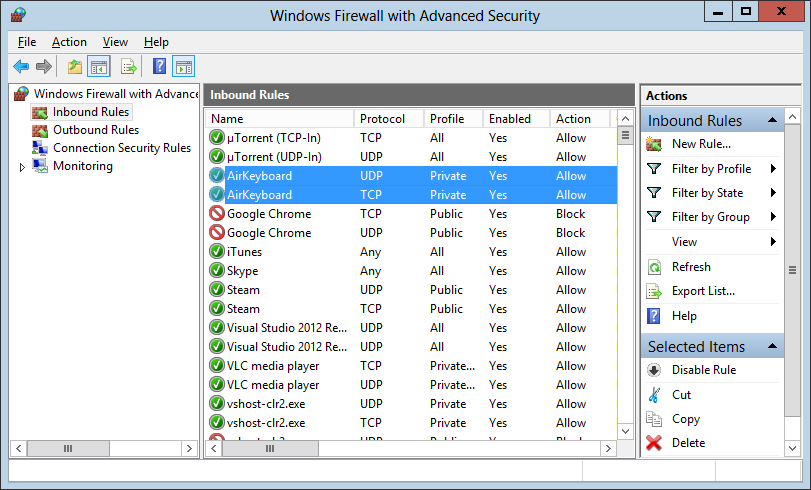The image size is (811, 490).
Task: Select the Steam UDP rule name
Action: [243, 290]
